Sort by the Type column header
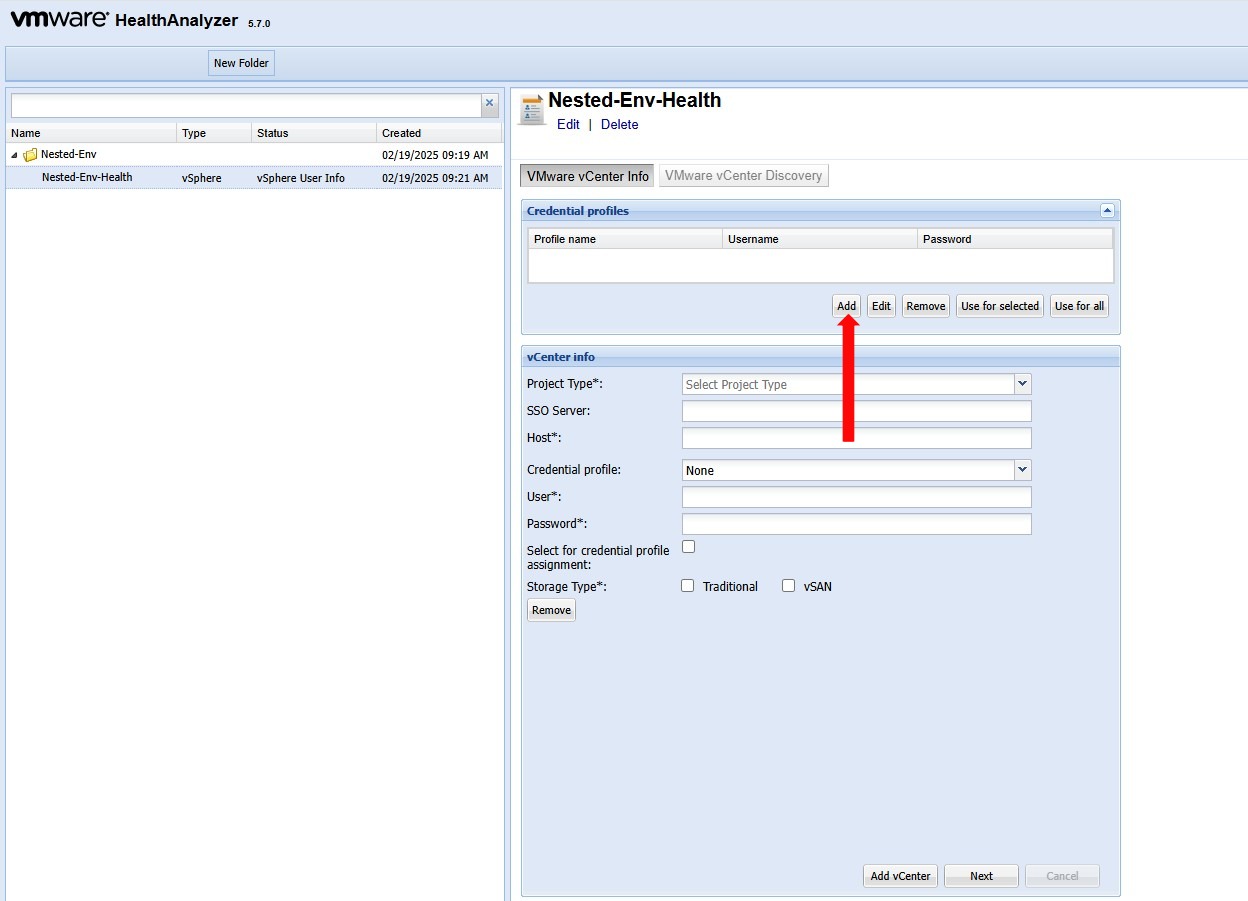This screenshot has height=901, width=1248. click(214, 133)
